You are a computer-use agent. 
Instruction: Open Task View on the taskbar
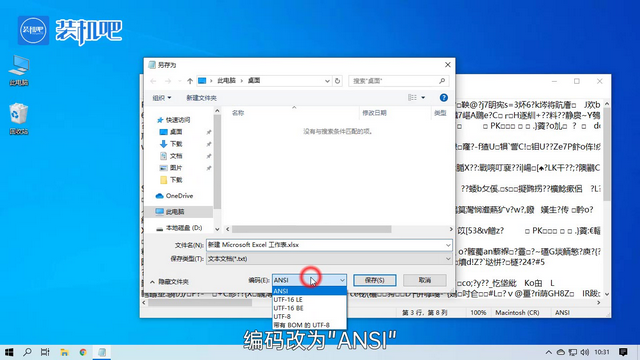click(x=45, y=352)
